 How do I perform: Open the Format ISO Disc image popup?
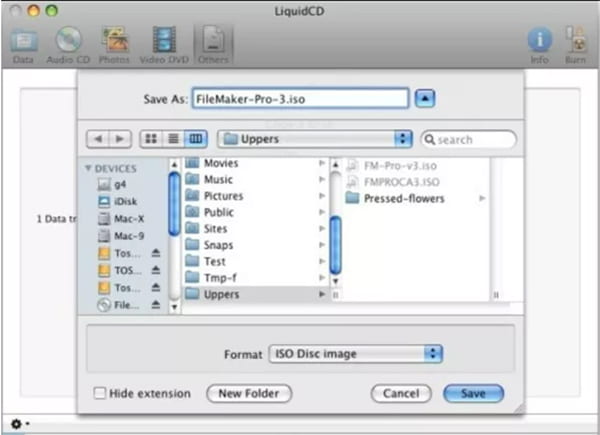tap(356, 354)
